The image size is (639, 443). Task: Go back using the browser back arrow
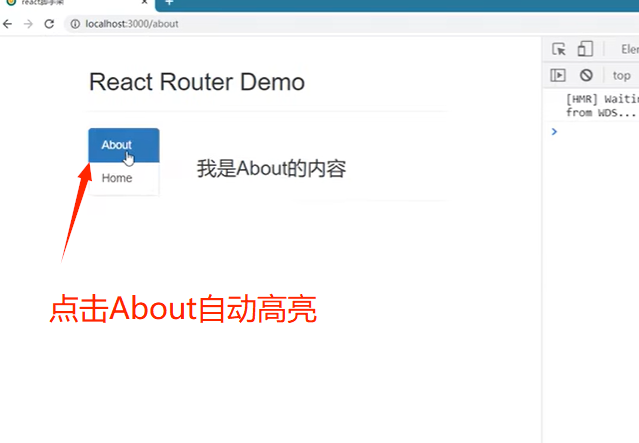pyautogui.click(x=7, y=24)
